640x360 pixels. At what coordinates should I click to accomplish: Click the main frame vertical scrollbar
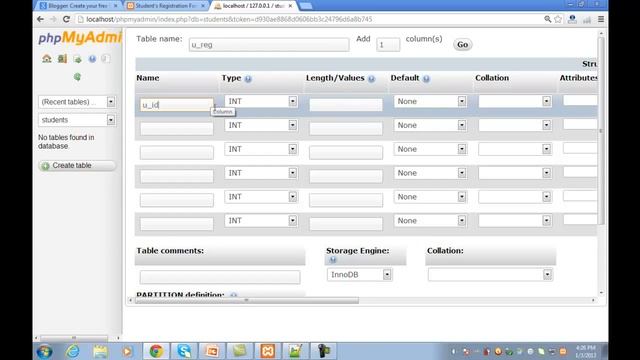coord(600,131)
